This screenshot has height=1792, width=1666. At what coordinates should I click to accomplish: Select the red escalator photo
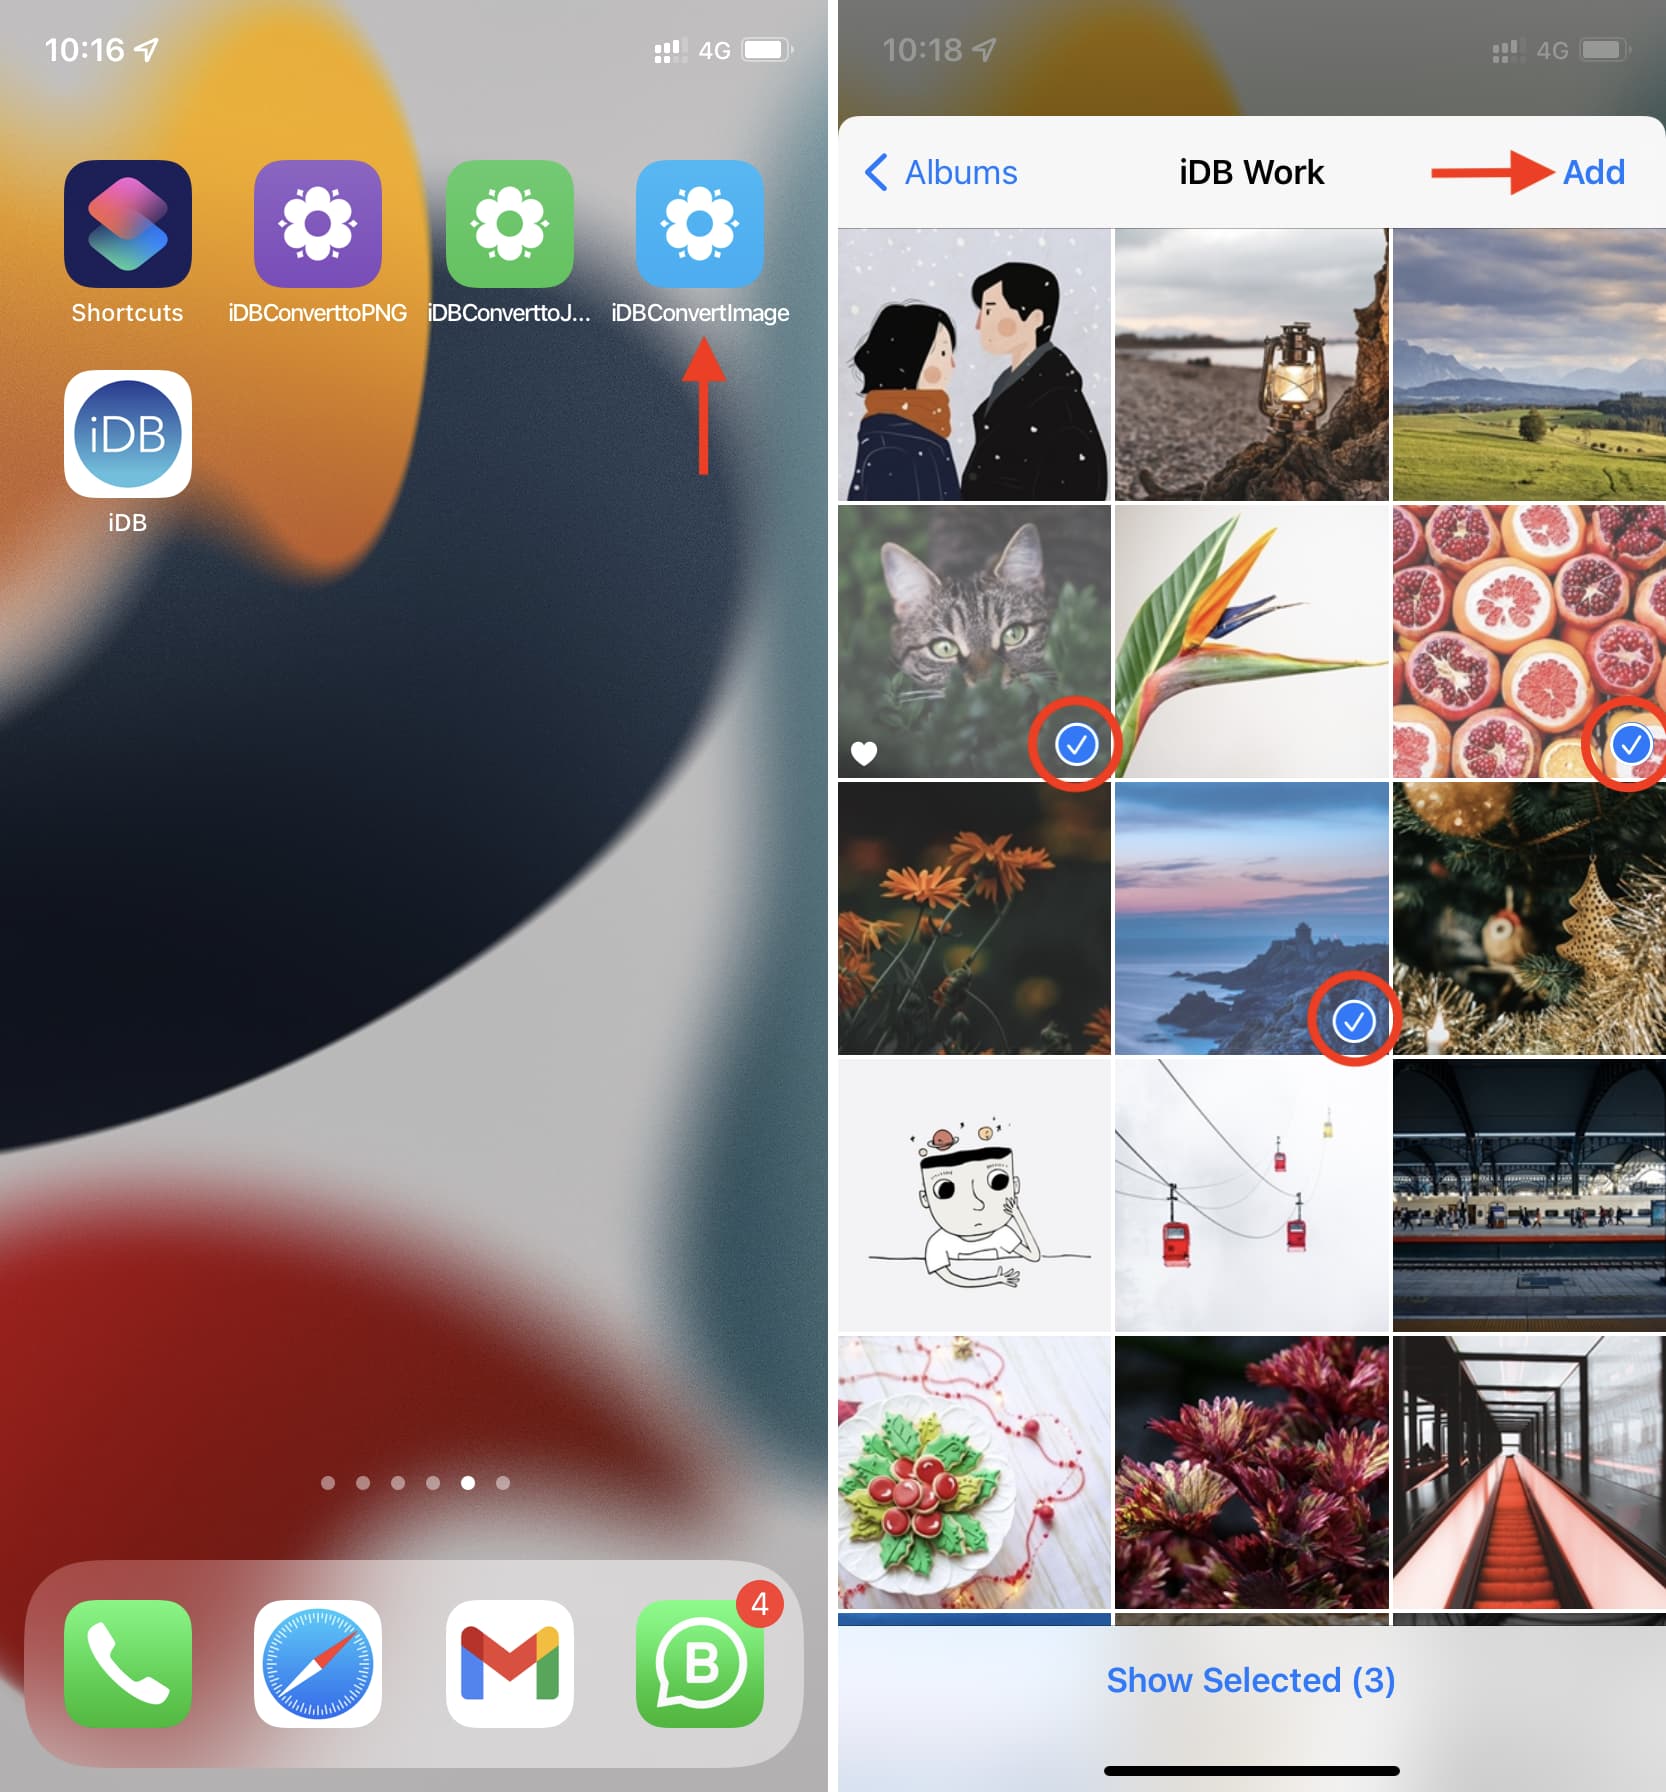[1529, 1472]
